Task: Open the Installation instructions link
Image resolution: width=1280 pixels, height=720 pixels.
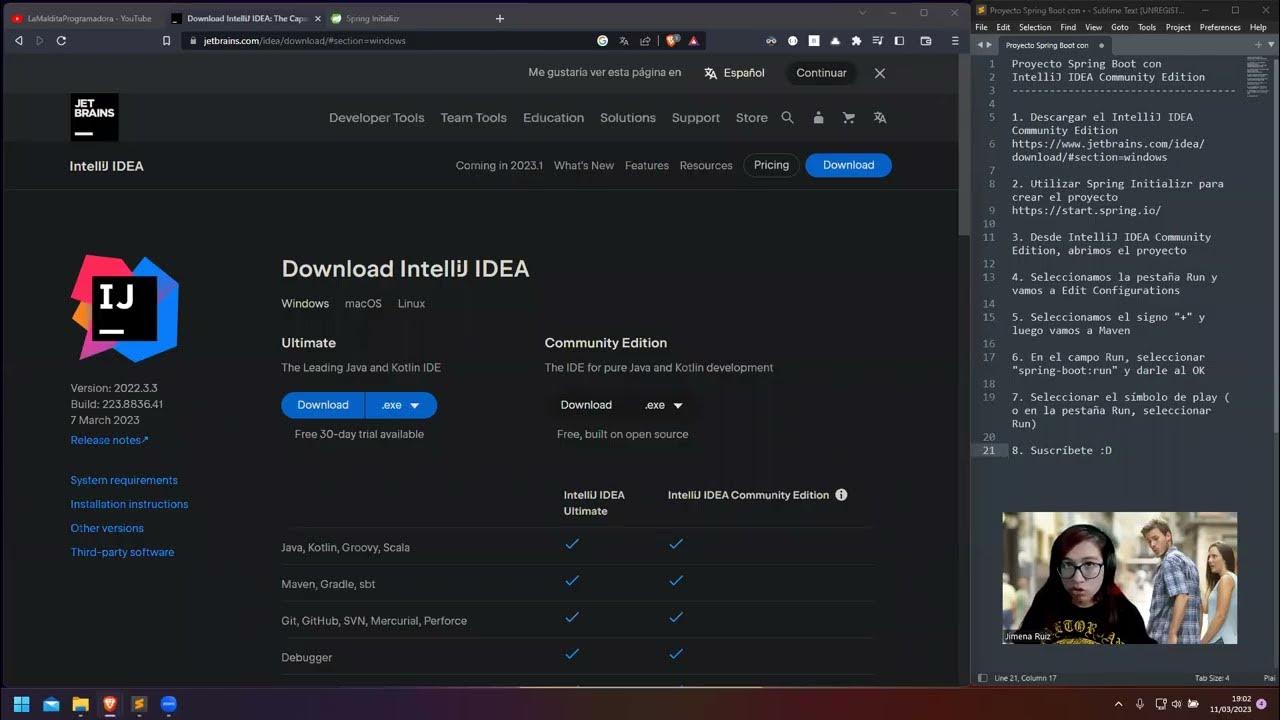Action: pos(129,504)
